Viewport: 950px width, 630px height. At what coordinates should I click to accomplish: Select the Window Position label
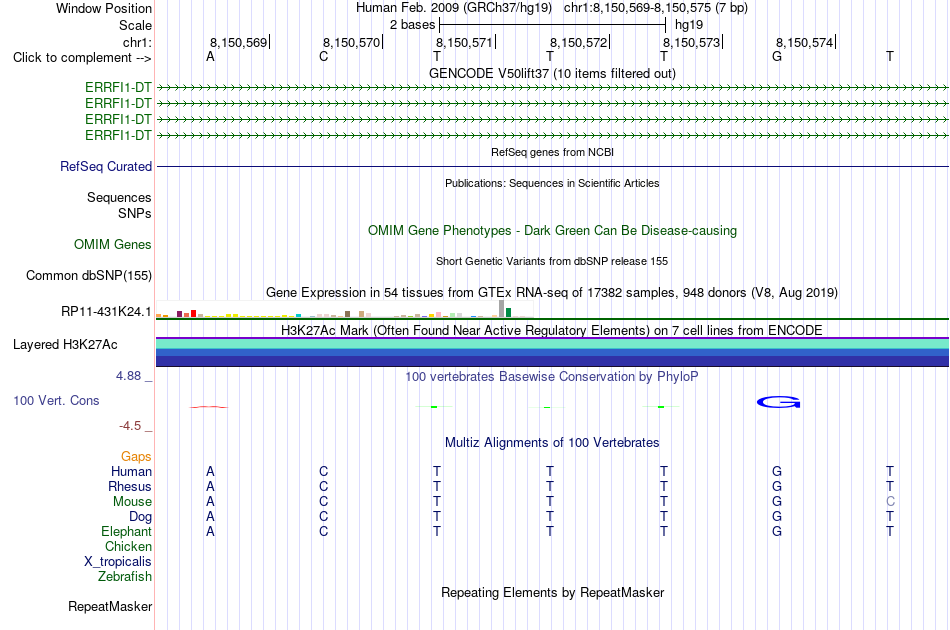click(x=104, y=8)
